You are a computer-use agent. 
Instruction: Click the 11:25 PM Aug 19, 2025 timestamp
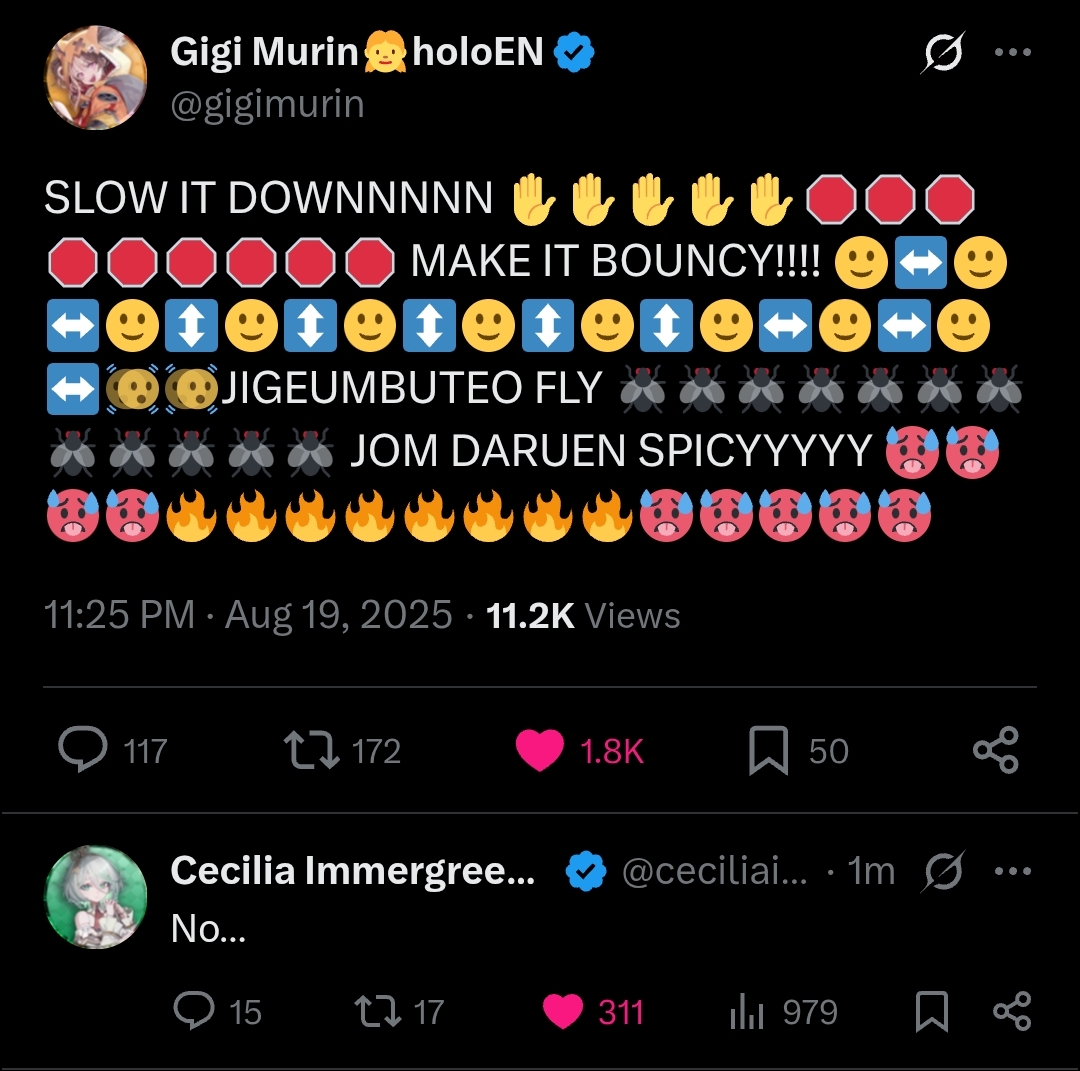click(x=248, y=615)
